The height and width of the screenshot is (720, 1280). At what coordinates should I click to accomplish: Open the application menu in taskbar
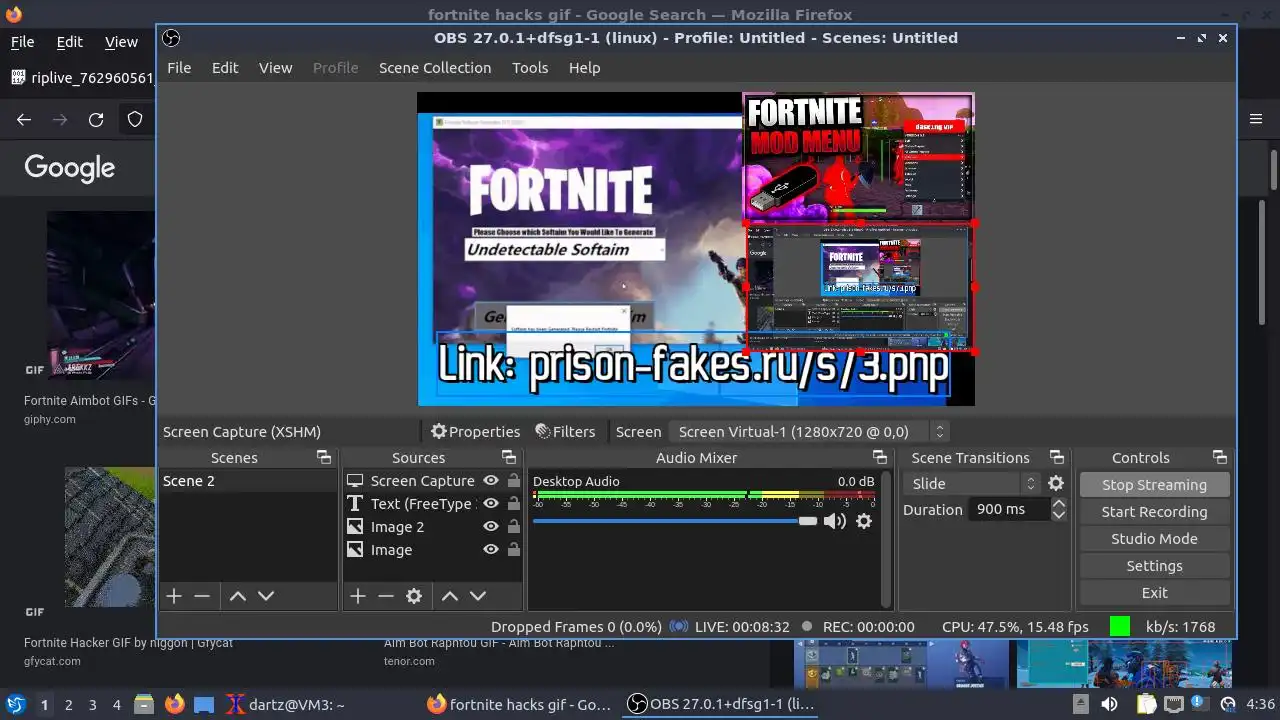click(16, 705)
